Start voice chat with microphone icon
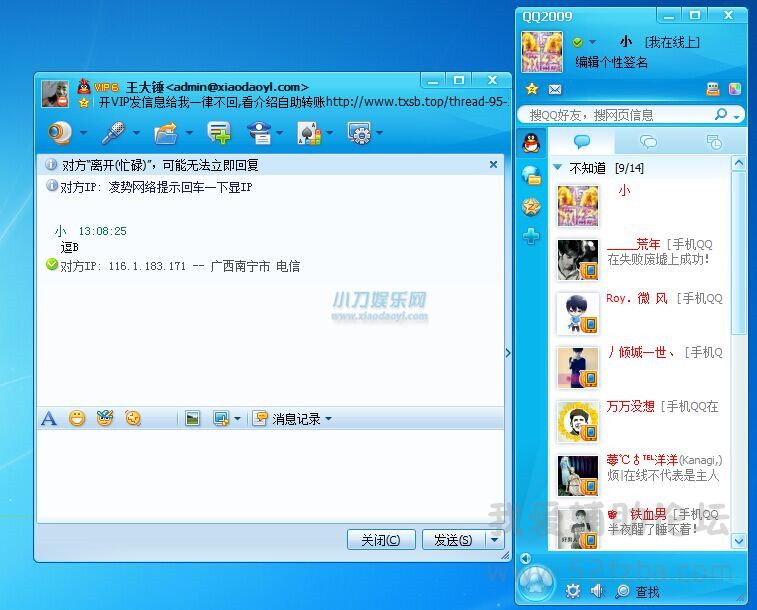The width and height of the screenshot is (757, 610). (x=113, y=132)
